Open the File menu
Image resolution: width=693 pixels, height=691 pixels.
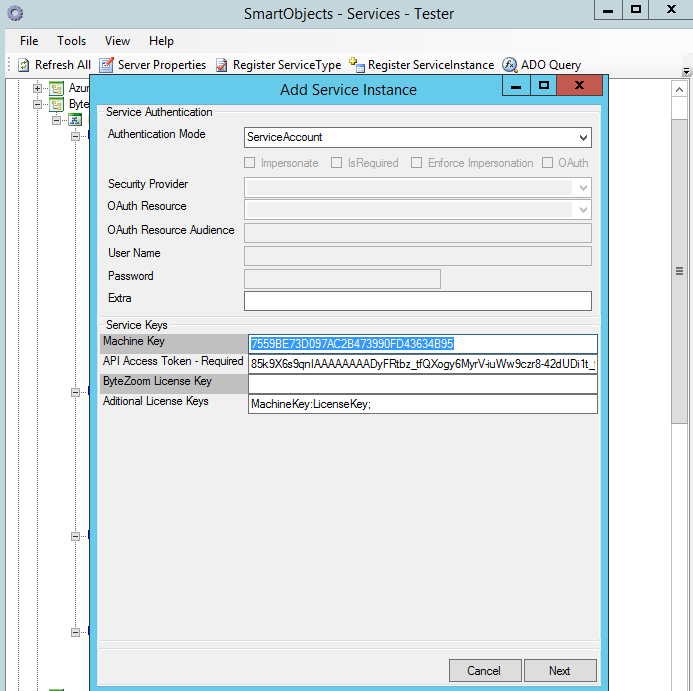tap(29, 41)
